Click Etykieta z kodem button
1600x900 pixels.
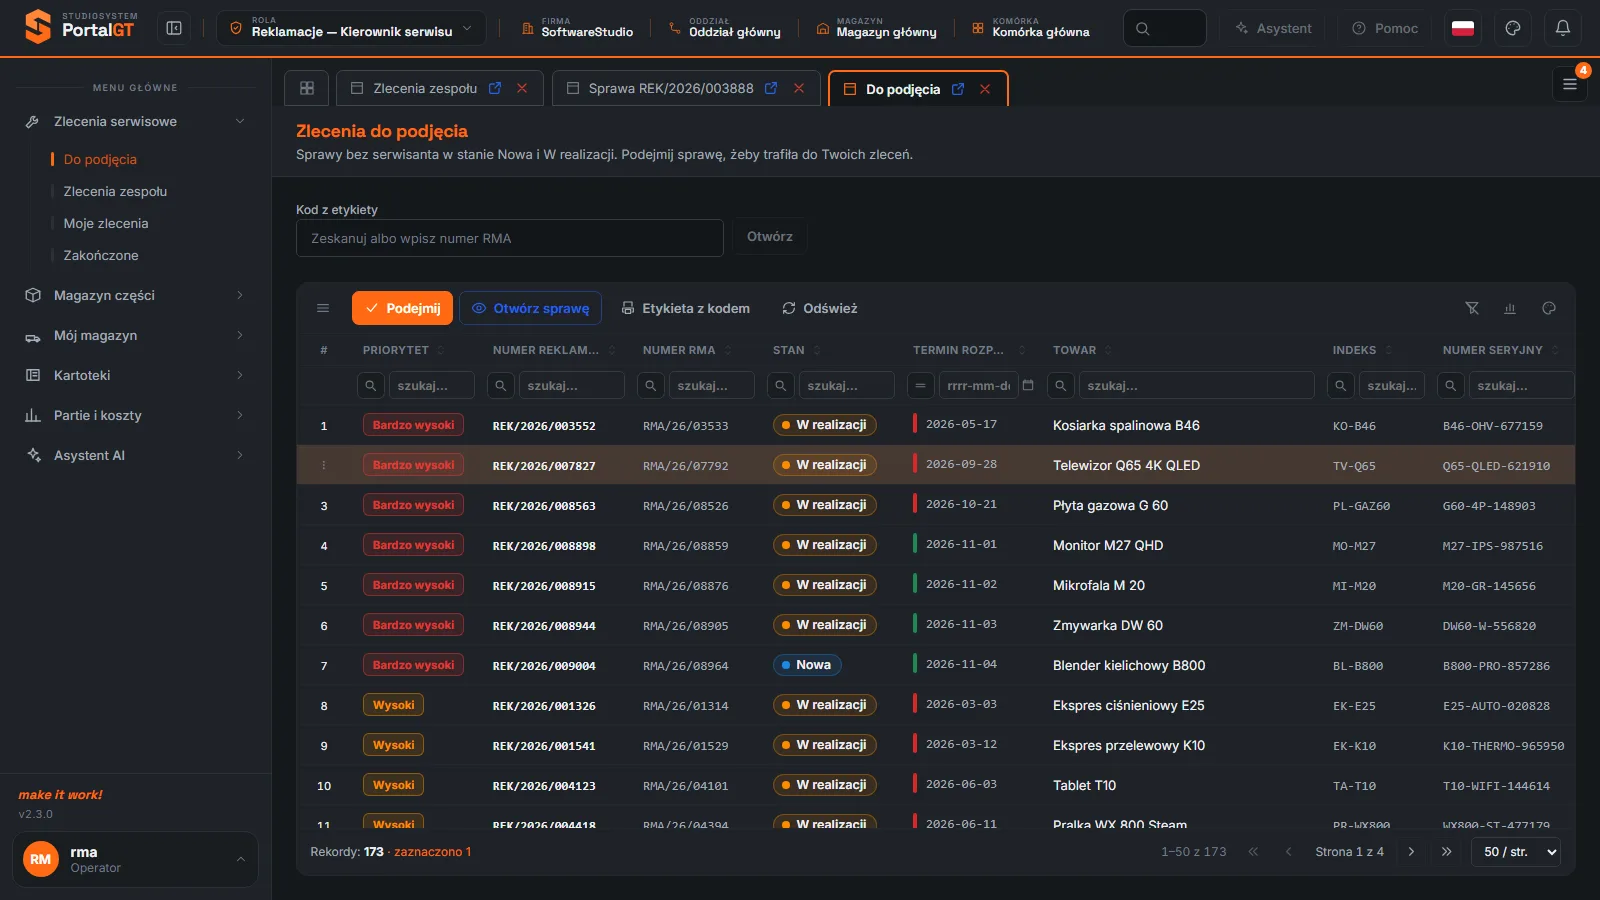pyautogui.click(x=685, y=308)
